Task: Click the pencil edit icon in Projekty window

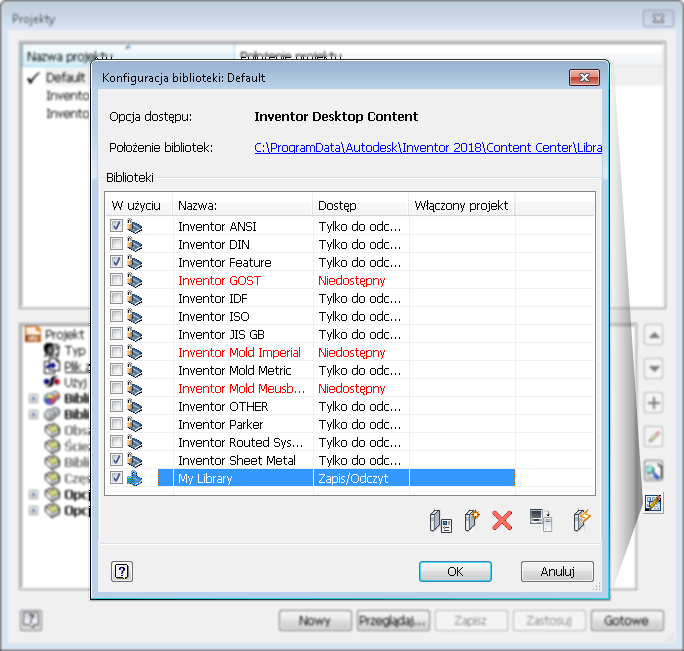Action: [x=653, y=436]
